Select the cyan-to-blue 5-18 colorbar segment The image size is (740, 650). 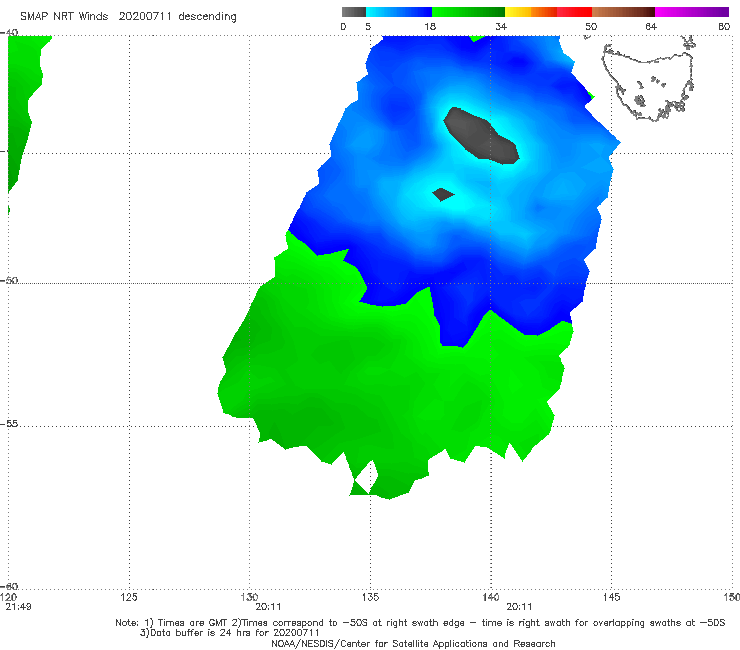(399, 12)
